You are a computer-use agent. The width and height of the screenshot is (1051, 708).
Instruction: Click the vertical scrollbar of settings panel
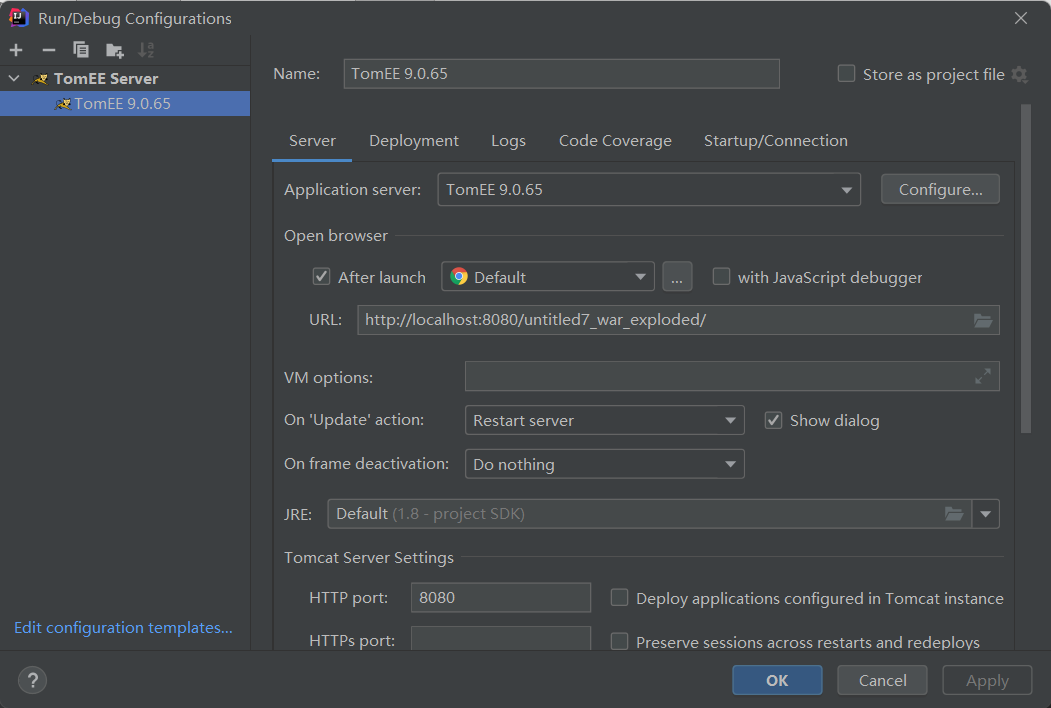tap(1026, 269)
